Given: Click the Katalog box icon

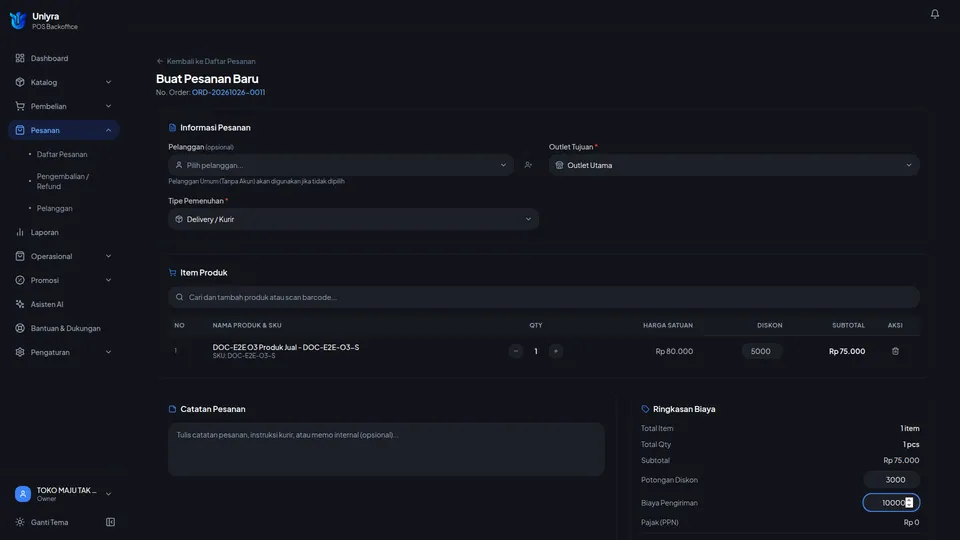Looking at the screenshot, I should [x=20, y=82].
